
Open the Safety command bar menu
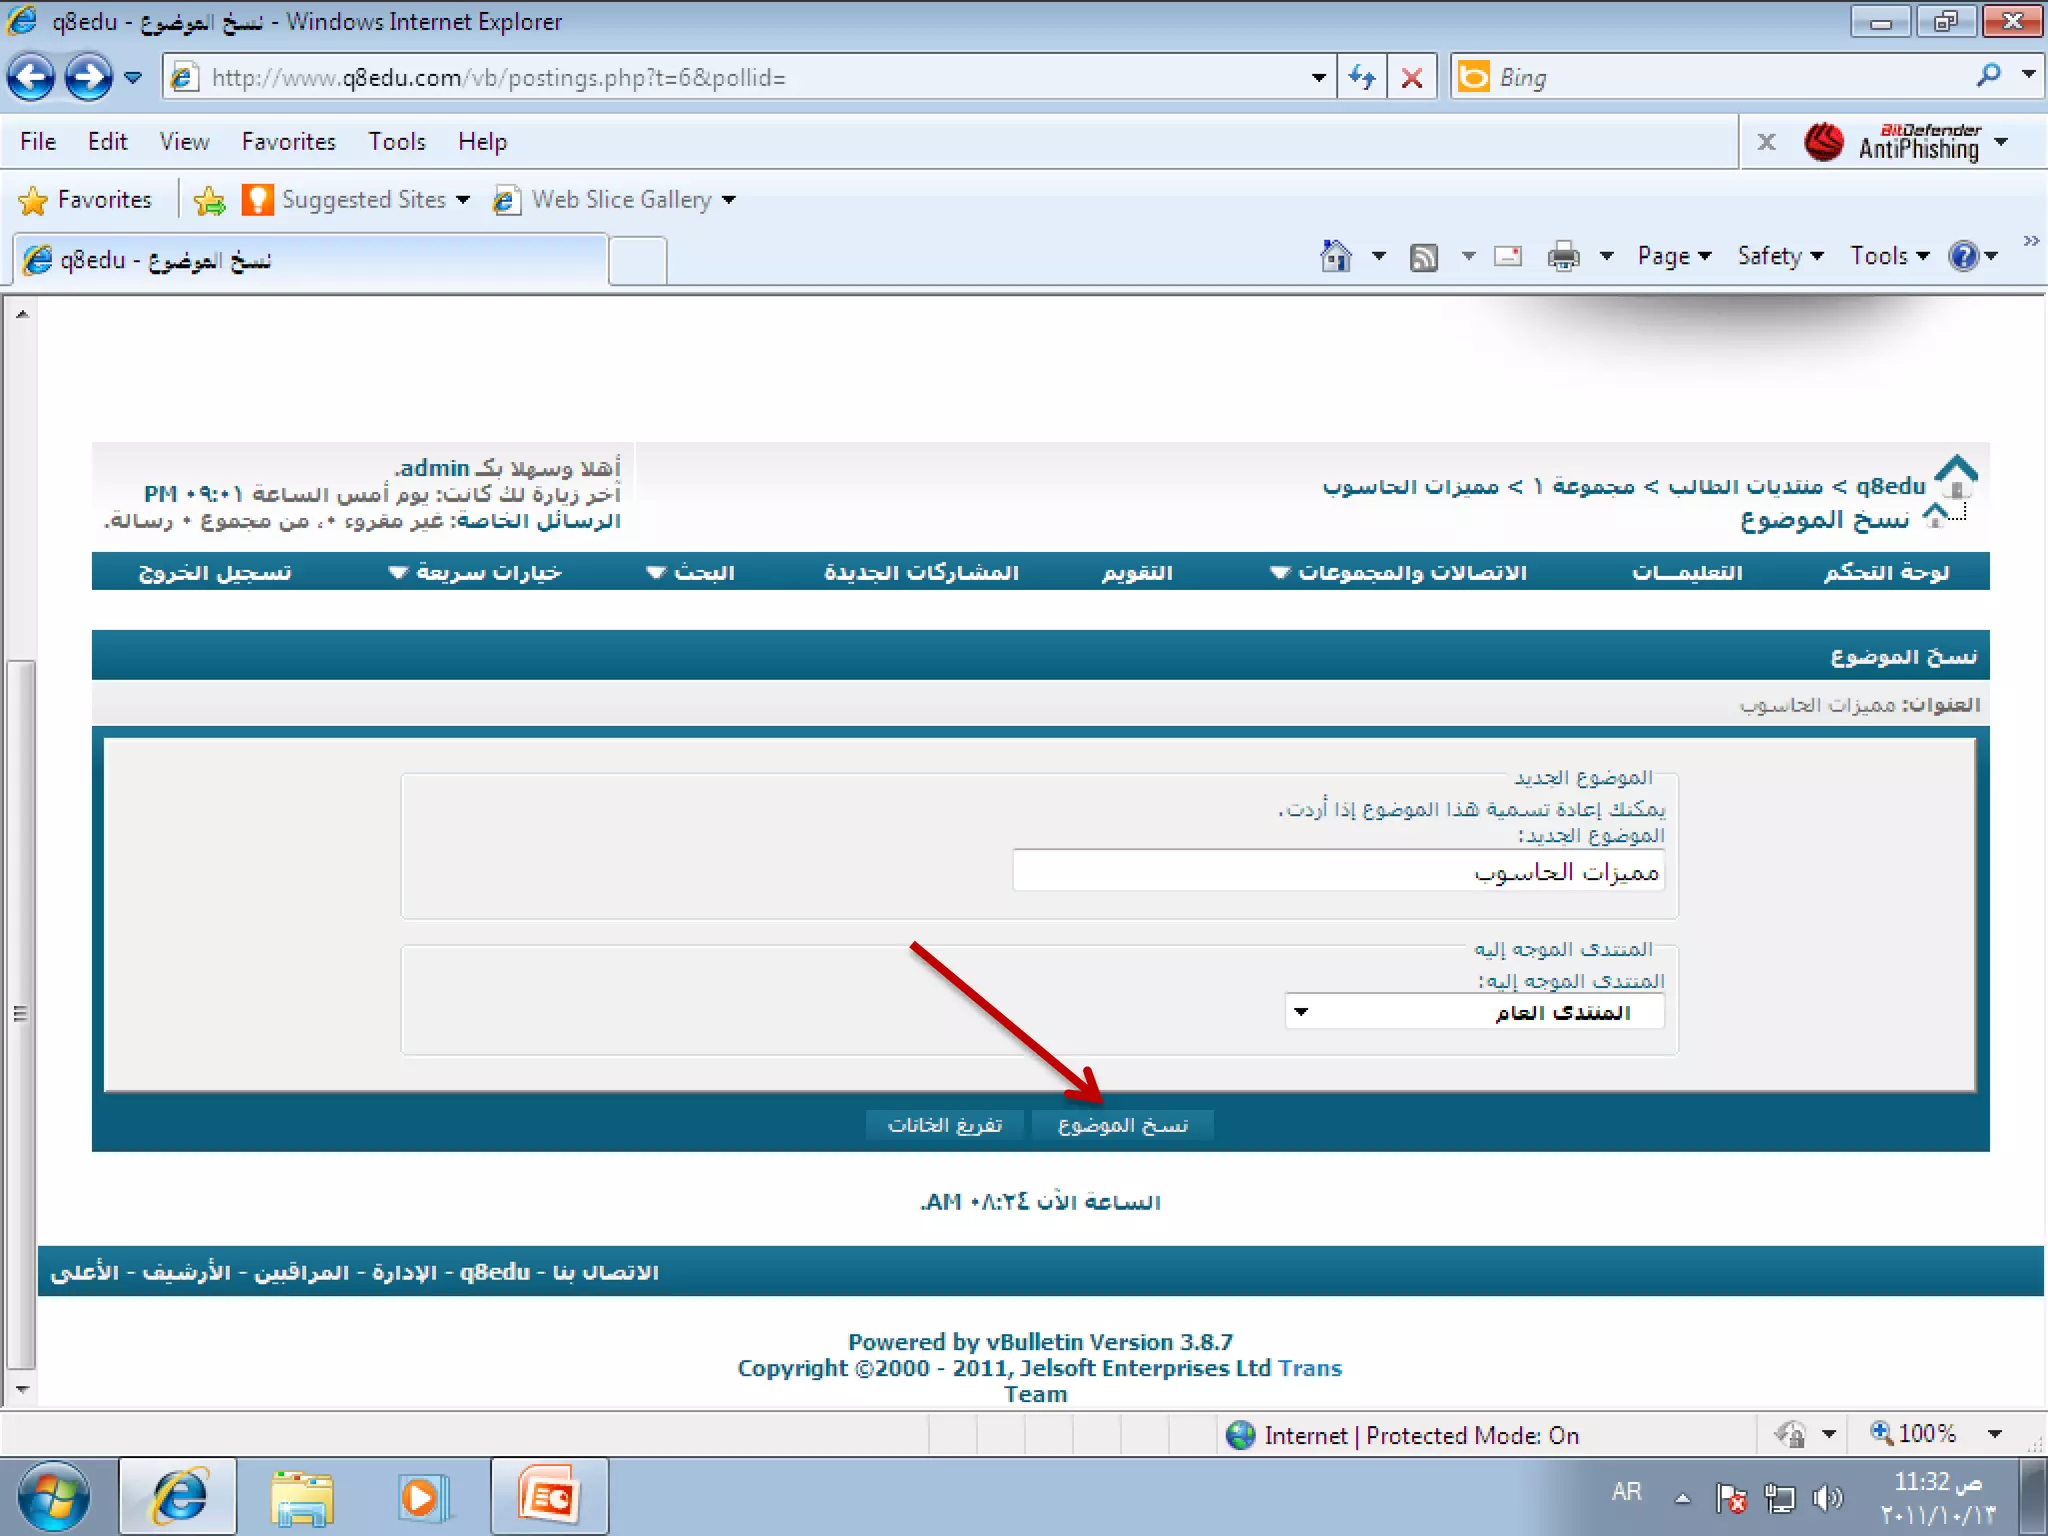pos(1780,257)
